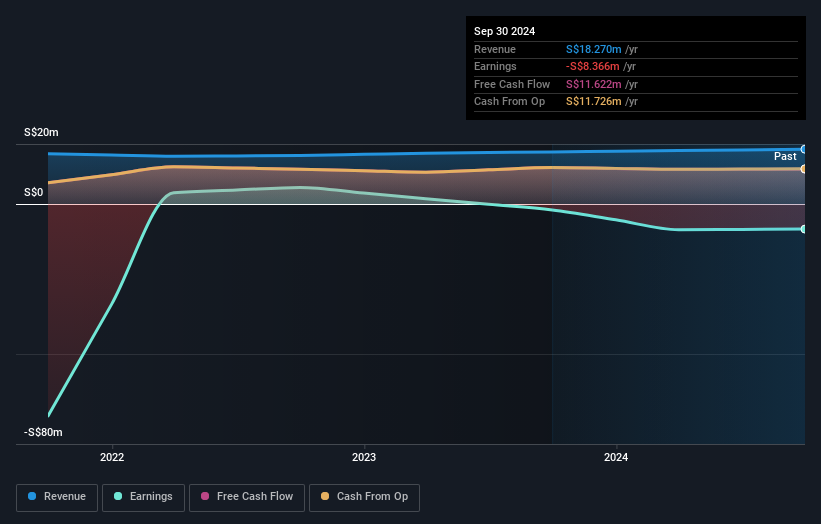Click the Sep 30 2024 tooltip date
Viewport: 821px width, 524px height.
coord(504,31)
